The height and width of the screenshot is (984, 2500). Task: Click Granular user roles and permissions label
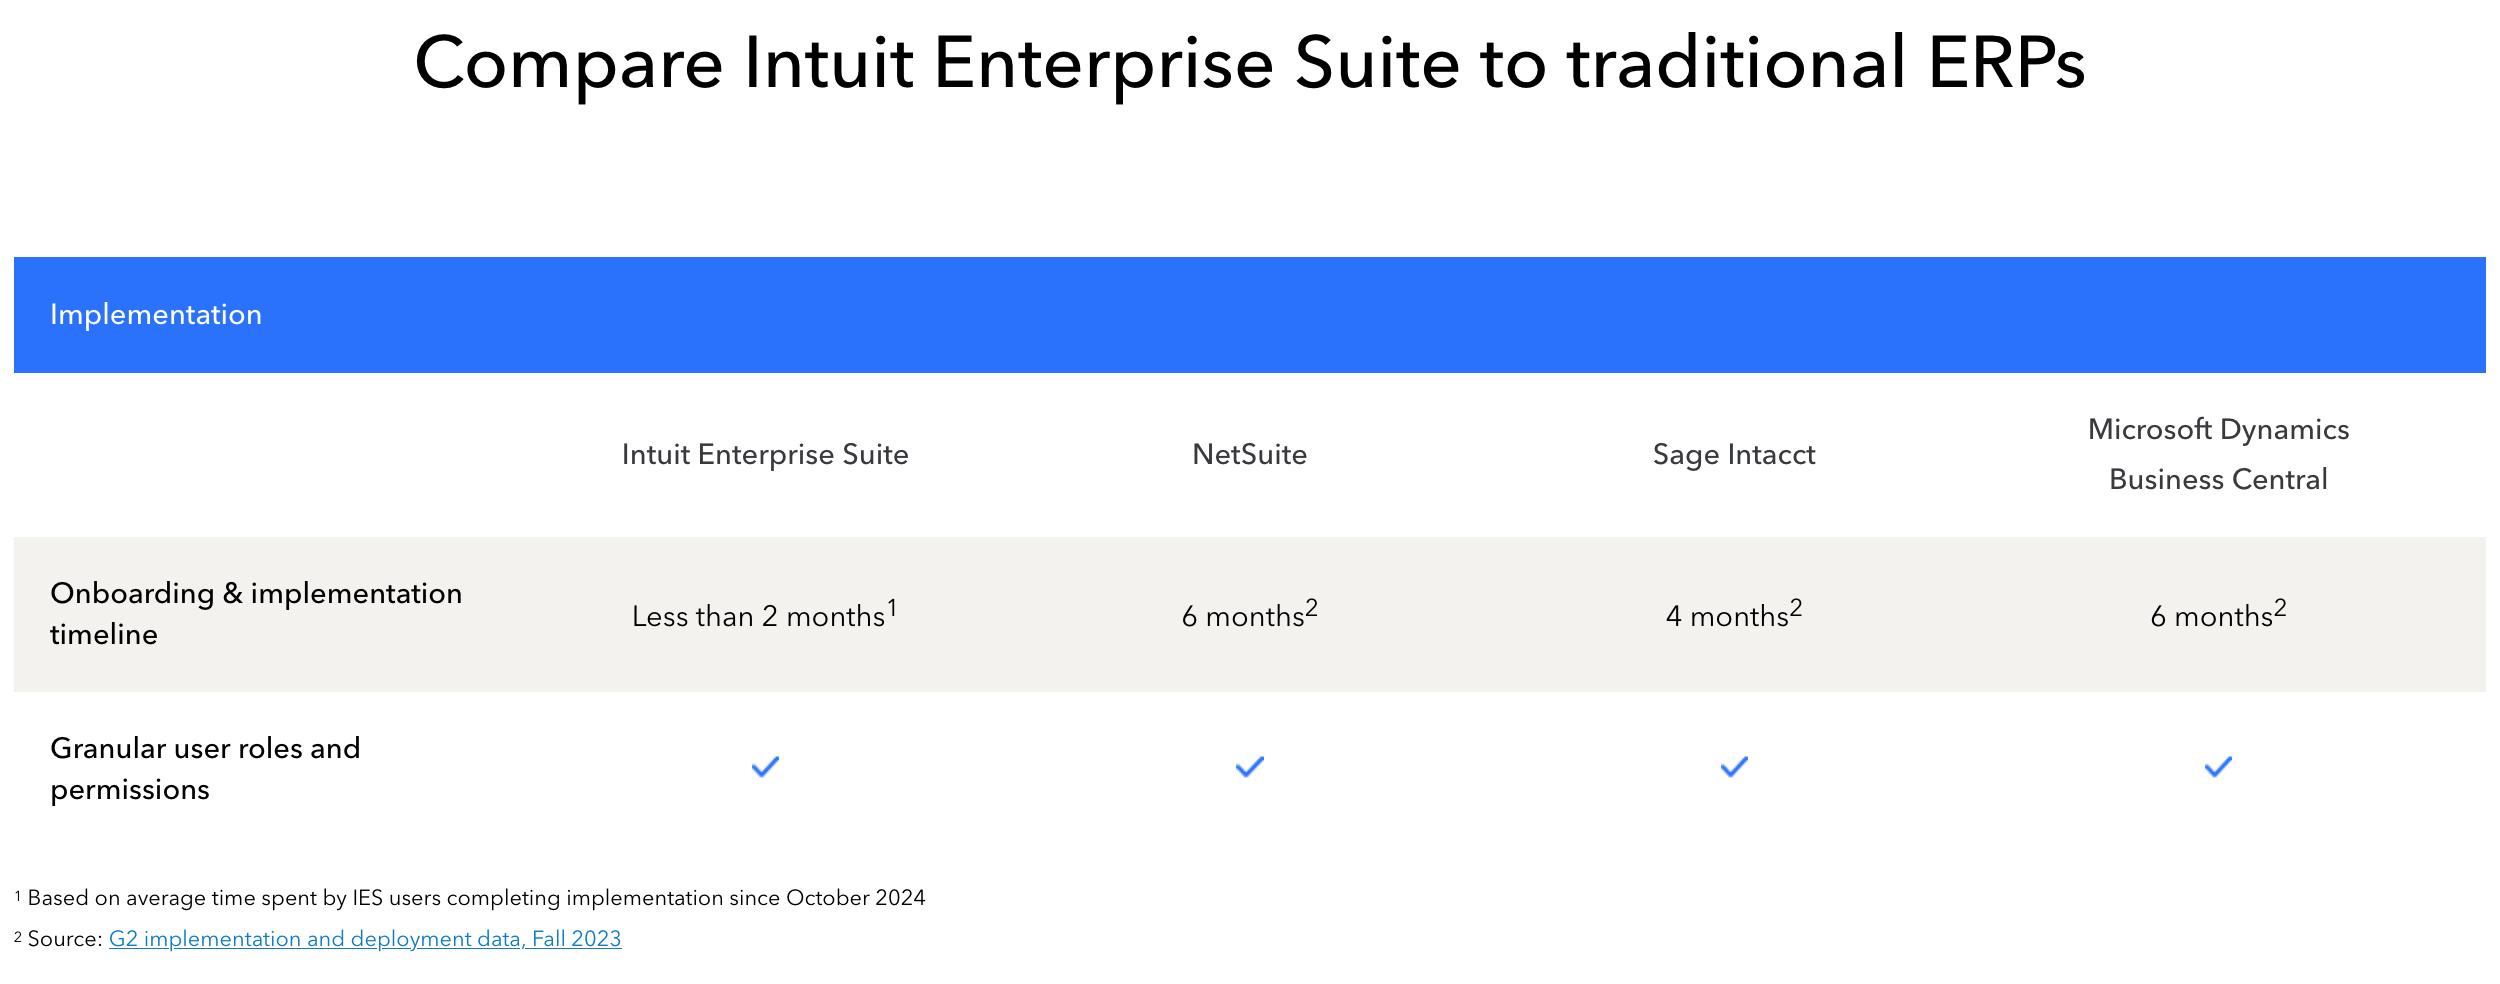click(x=205, y=769)
